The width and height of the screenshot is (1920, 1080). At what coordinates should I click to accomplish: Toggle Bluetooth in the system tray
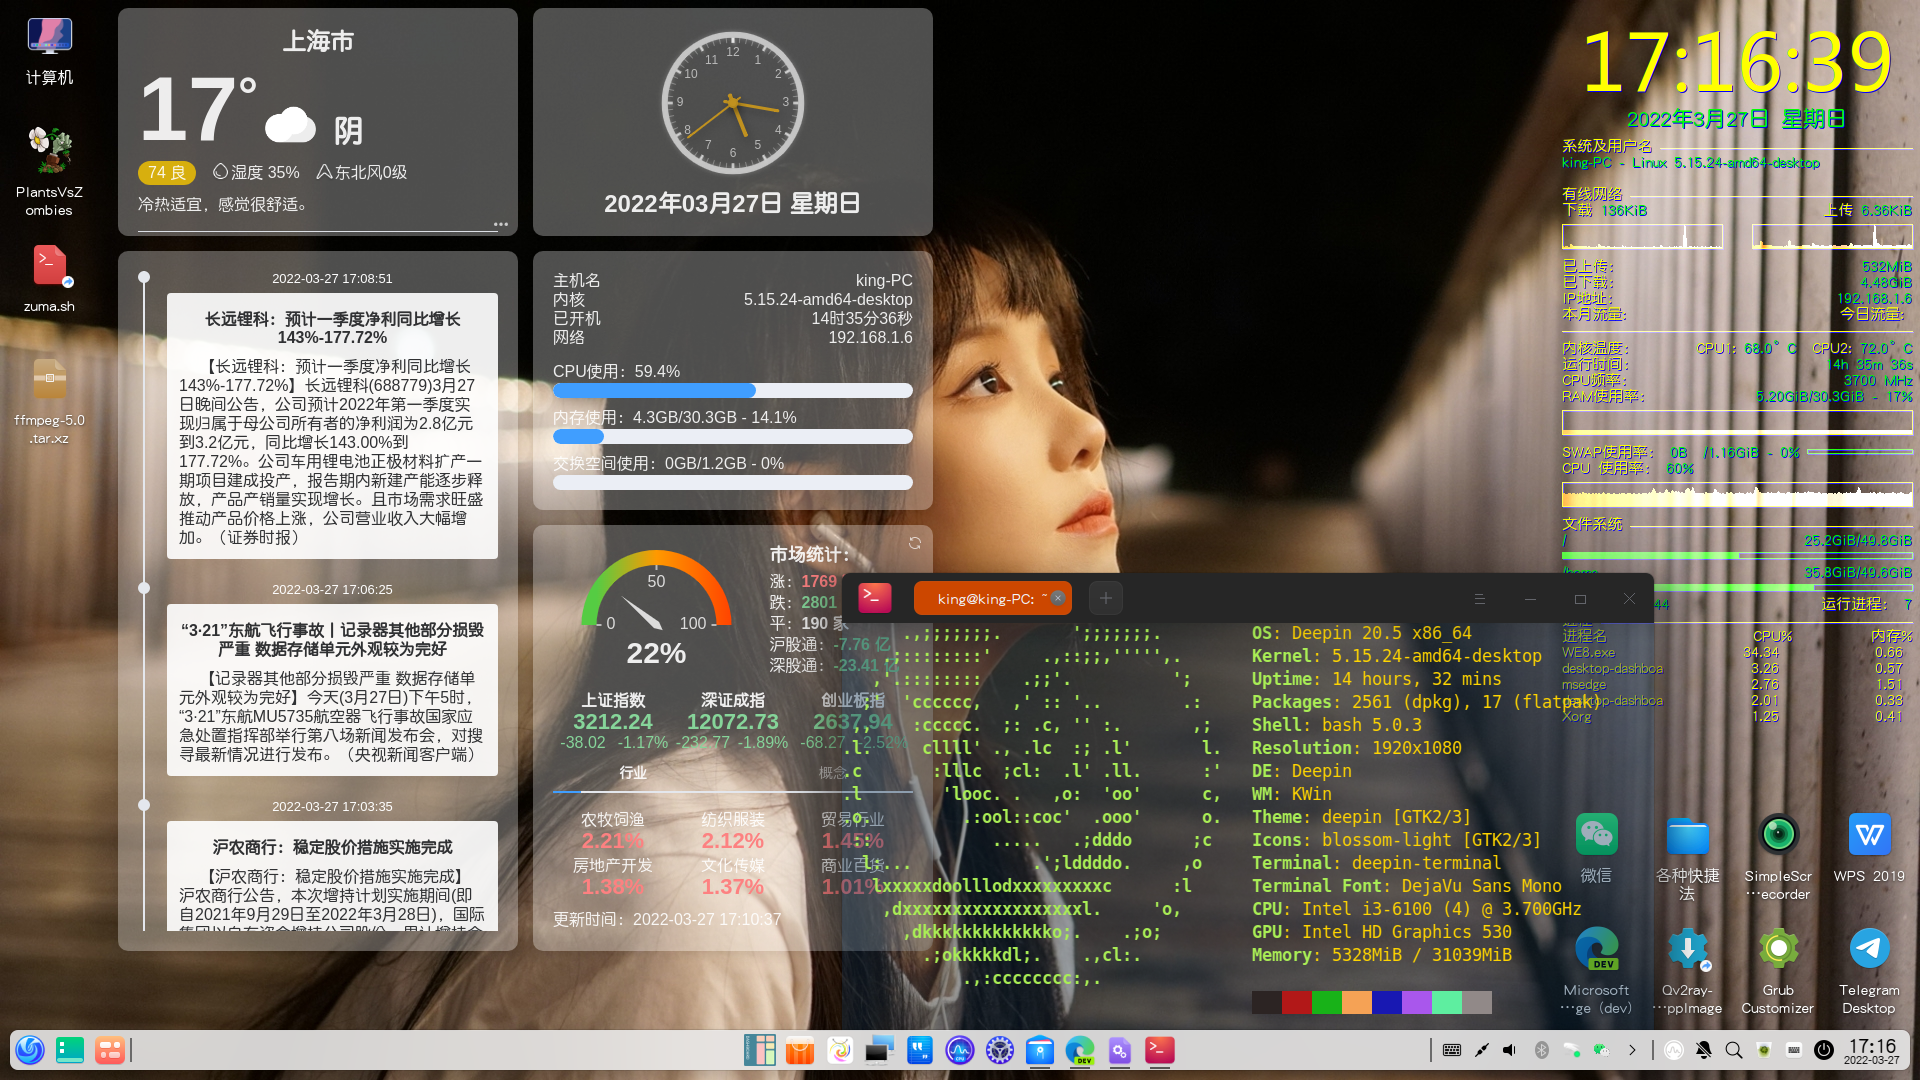point(1541,1050)
